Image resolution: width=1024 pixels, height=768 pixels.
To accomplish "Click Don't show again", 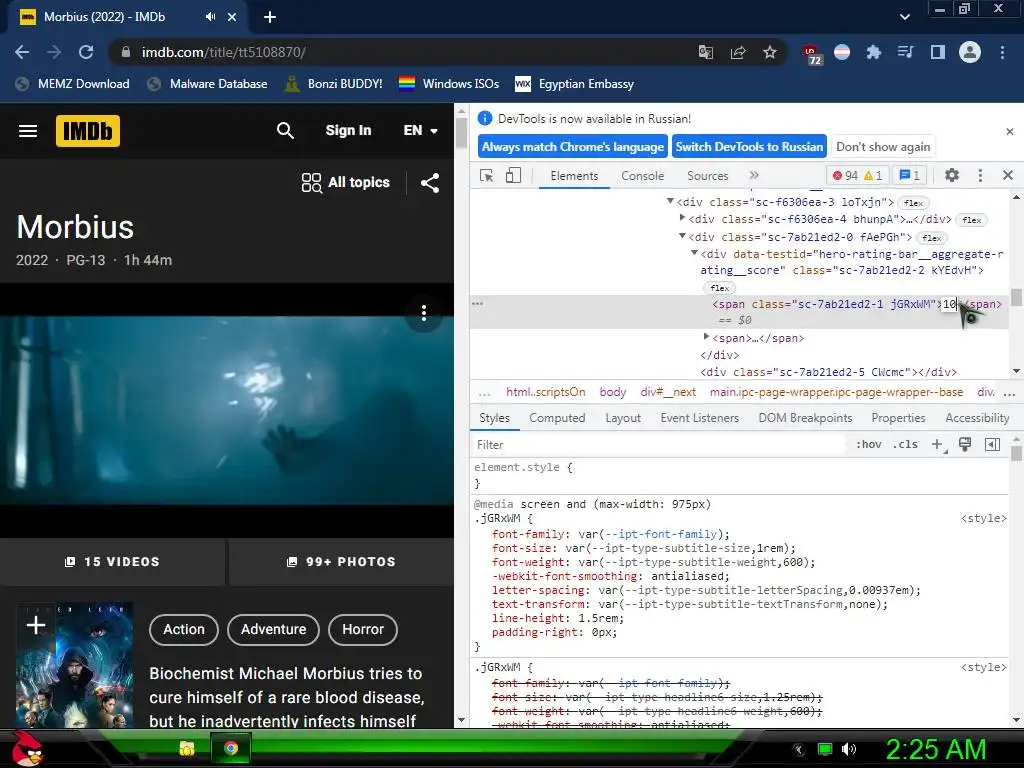I will [x=883, y=147].
